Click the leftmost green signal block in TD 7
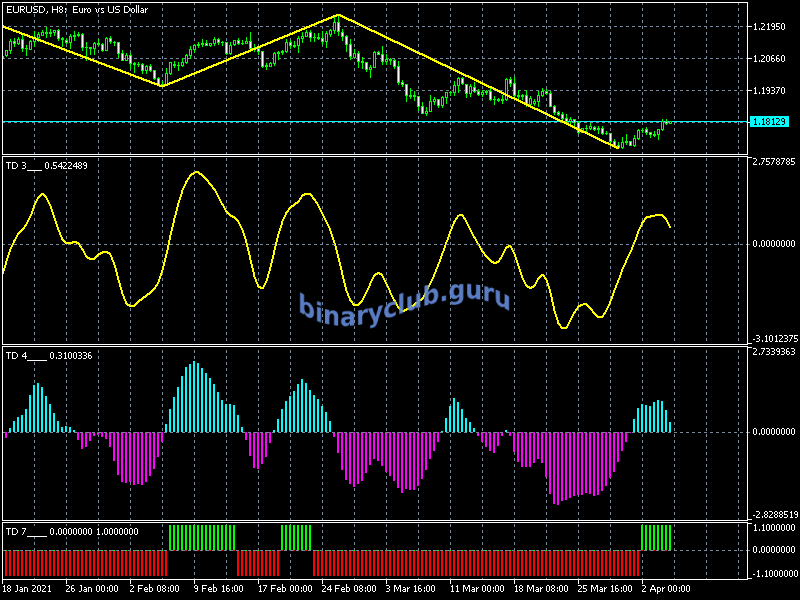The image size is (800, 600). (202, 537)
